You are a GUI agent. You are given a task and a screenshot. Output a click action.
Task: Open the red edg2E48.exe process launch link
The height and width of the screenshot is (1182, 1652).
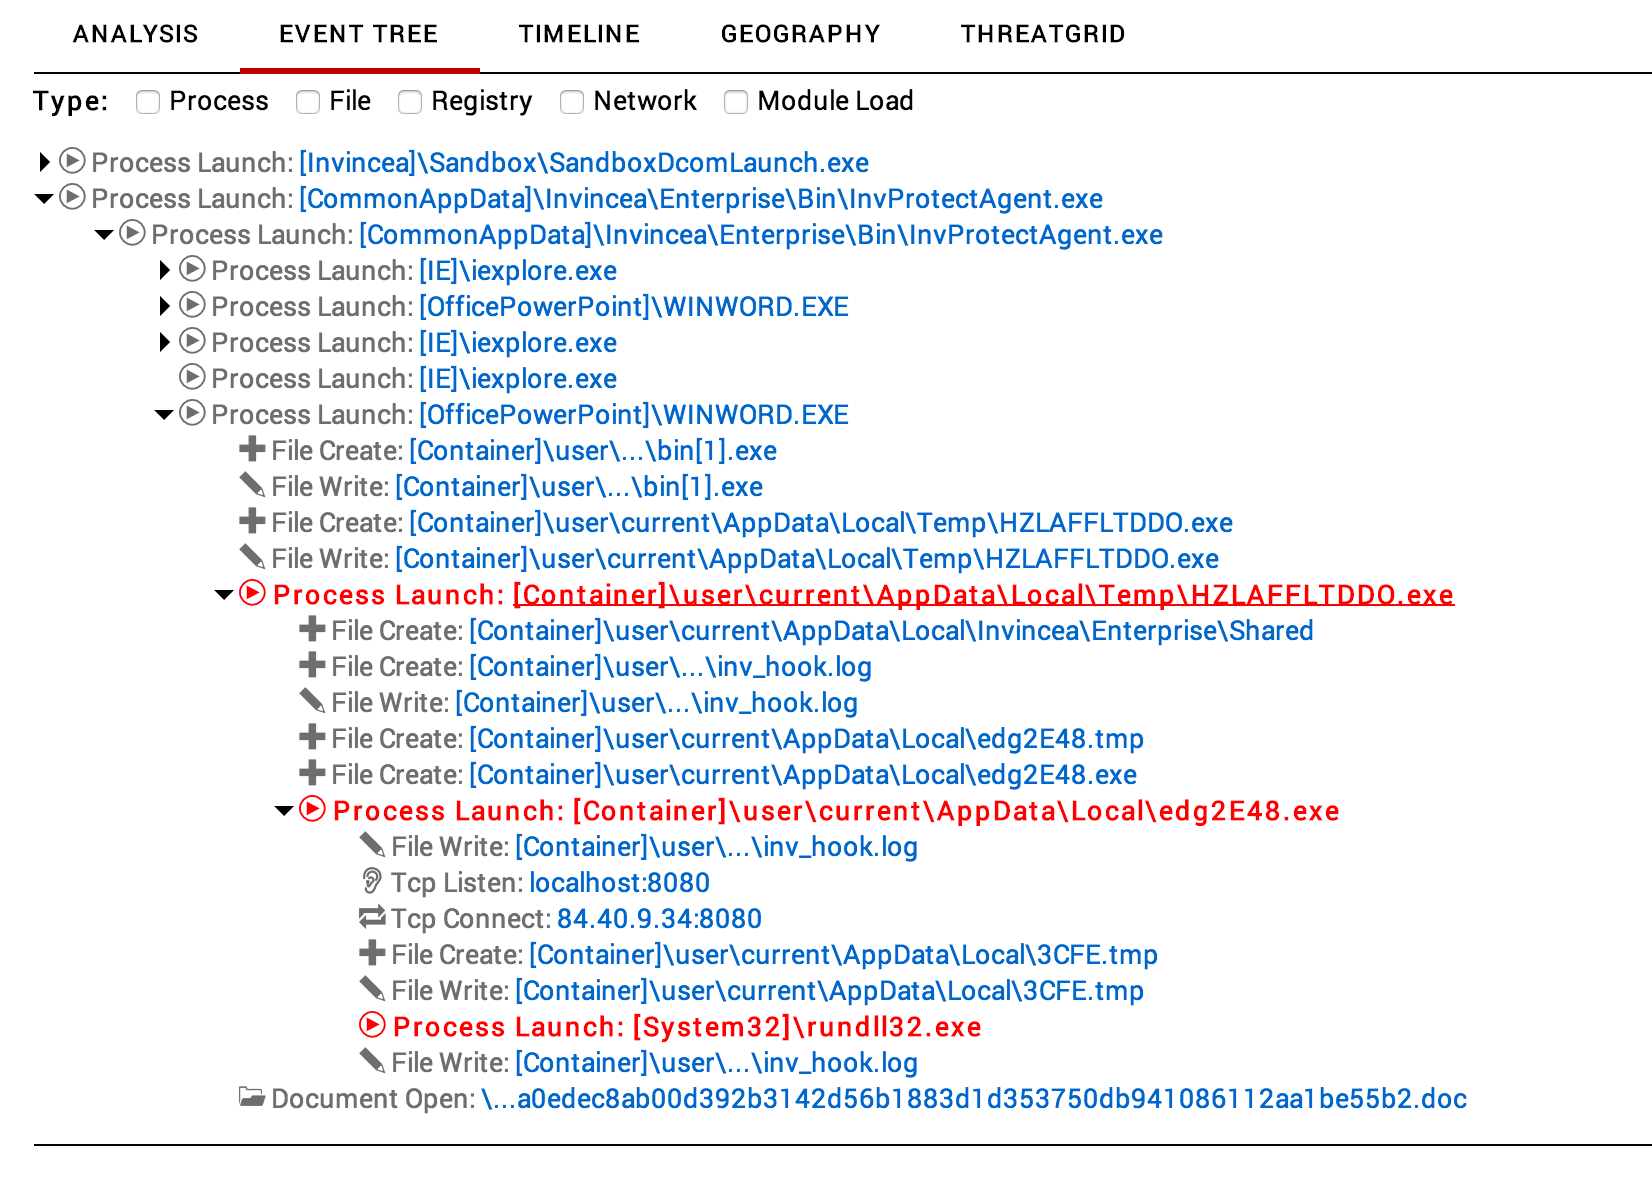pyautogui.click(x=956, y=811)
